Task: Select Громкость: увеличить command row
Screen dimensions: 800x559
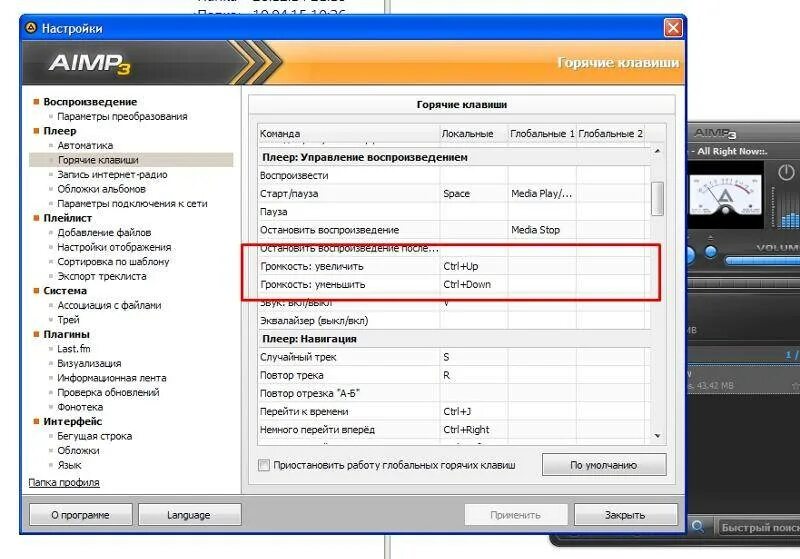Action: pos(454,266)
